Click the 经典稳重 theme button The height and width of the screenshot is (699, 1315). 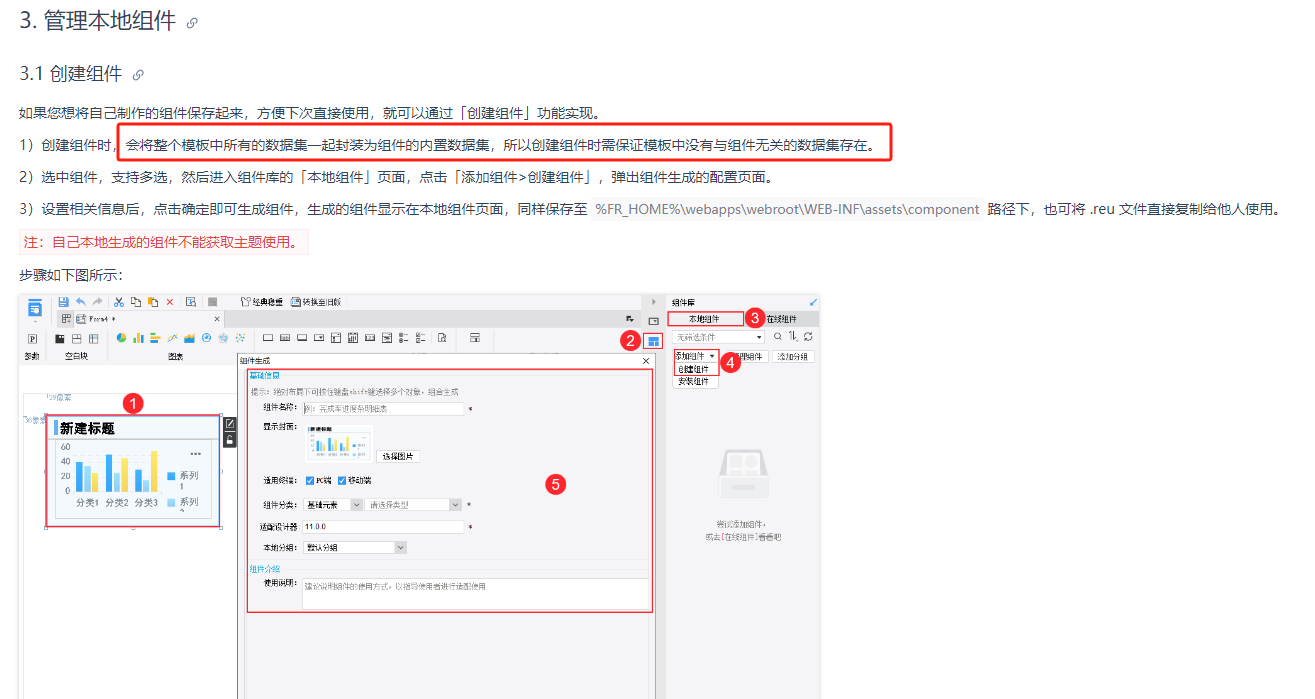click(x=261, y=302)
